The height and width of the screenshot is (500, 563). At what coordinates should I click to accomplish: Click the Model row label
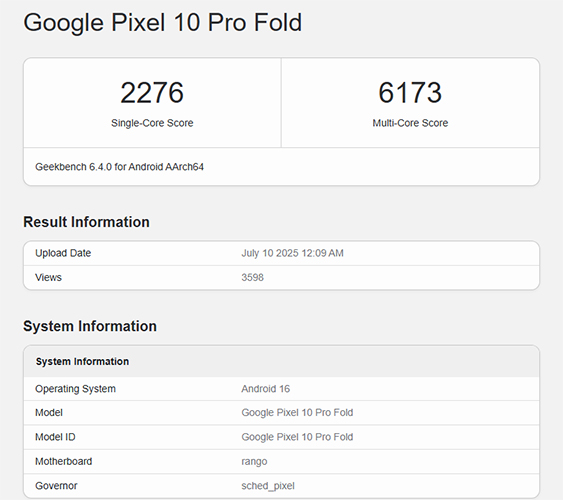point(48,413)
